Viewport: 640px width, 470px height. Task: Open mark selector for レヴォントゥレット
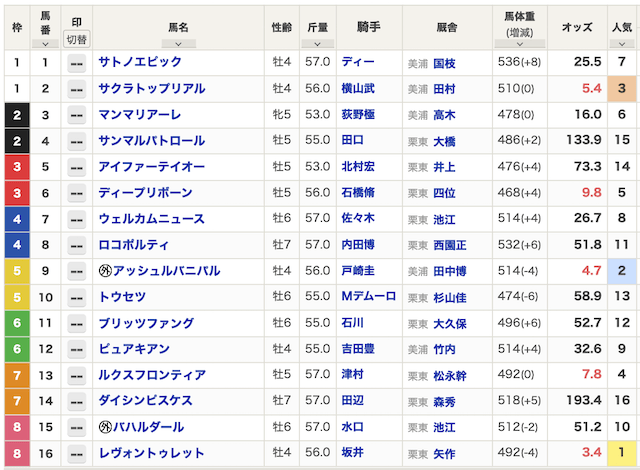click(x=76, y=453)
